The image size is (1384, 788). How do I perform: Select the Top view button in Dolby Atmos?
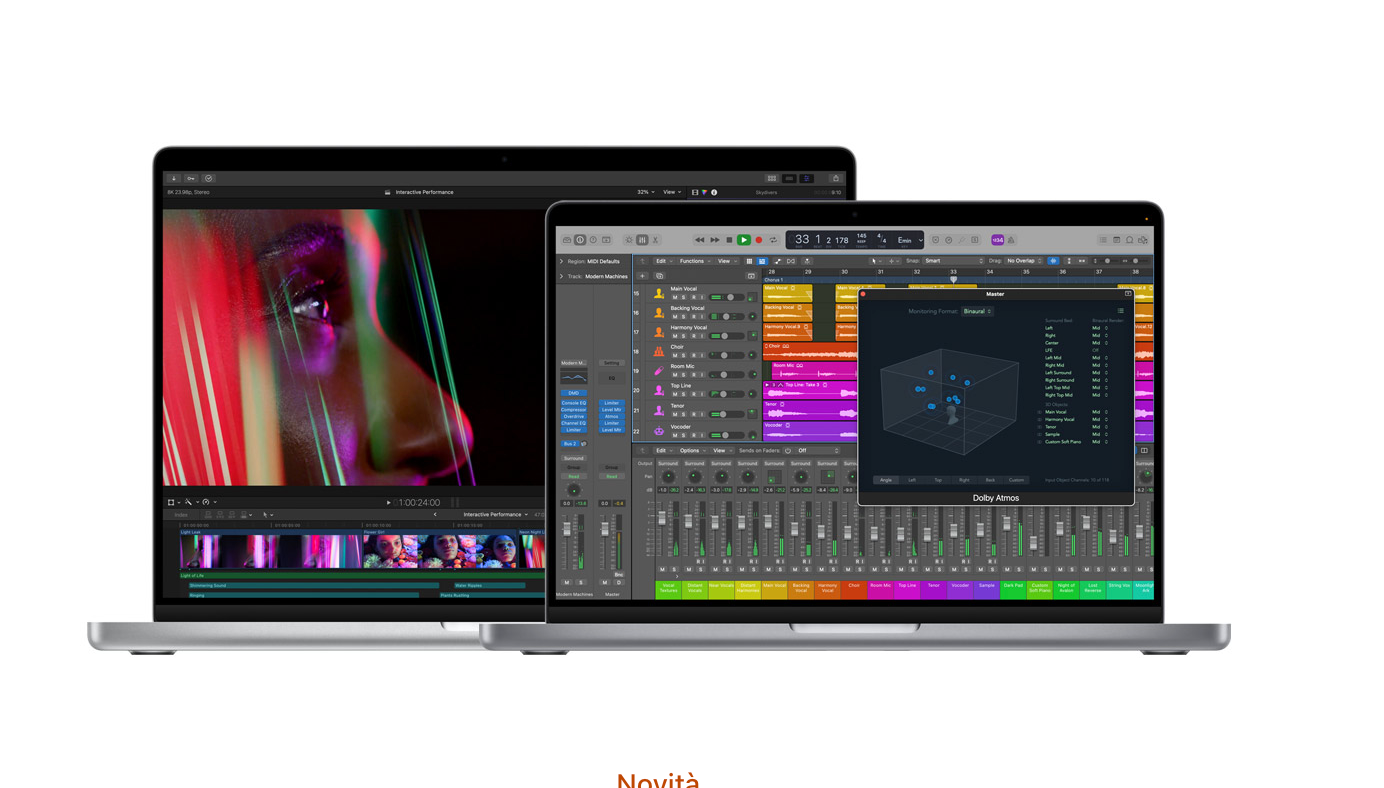pos(938,479)
